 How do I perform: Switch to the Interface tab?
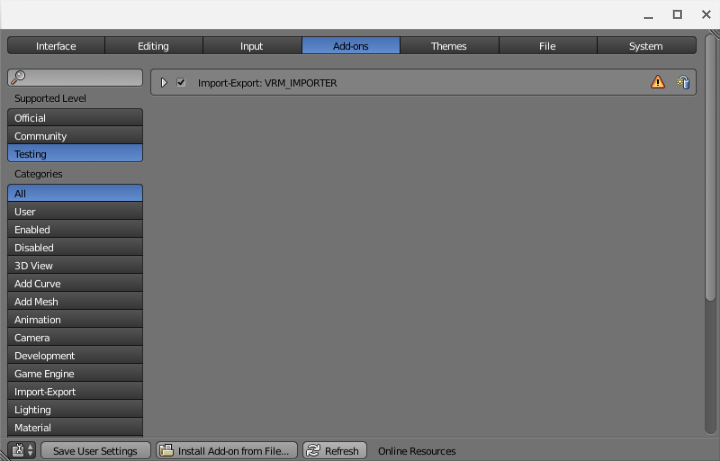click(x=56, y=45)
